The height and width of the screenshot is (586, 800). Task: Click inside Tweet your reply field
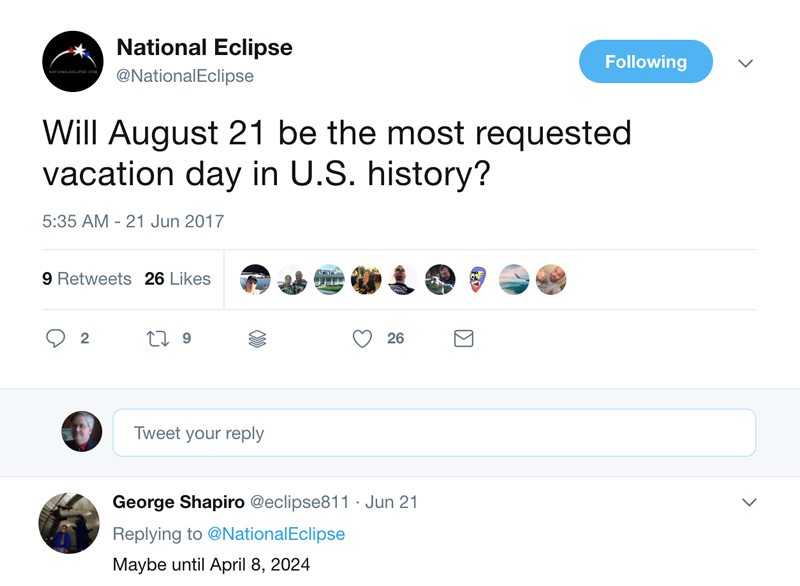pos(434,433)
